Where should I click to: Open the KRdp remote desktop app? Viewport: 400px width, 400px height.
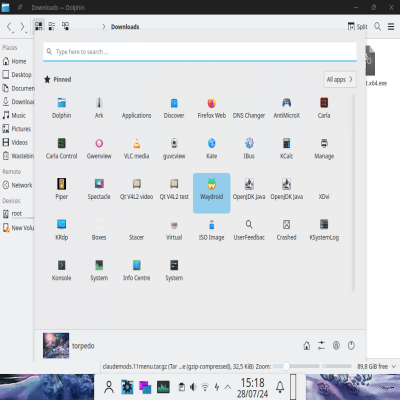pyautogui.click(x=62, y=230)
